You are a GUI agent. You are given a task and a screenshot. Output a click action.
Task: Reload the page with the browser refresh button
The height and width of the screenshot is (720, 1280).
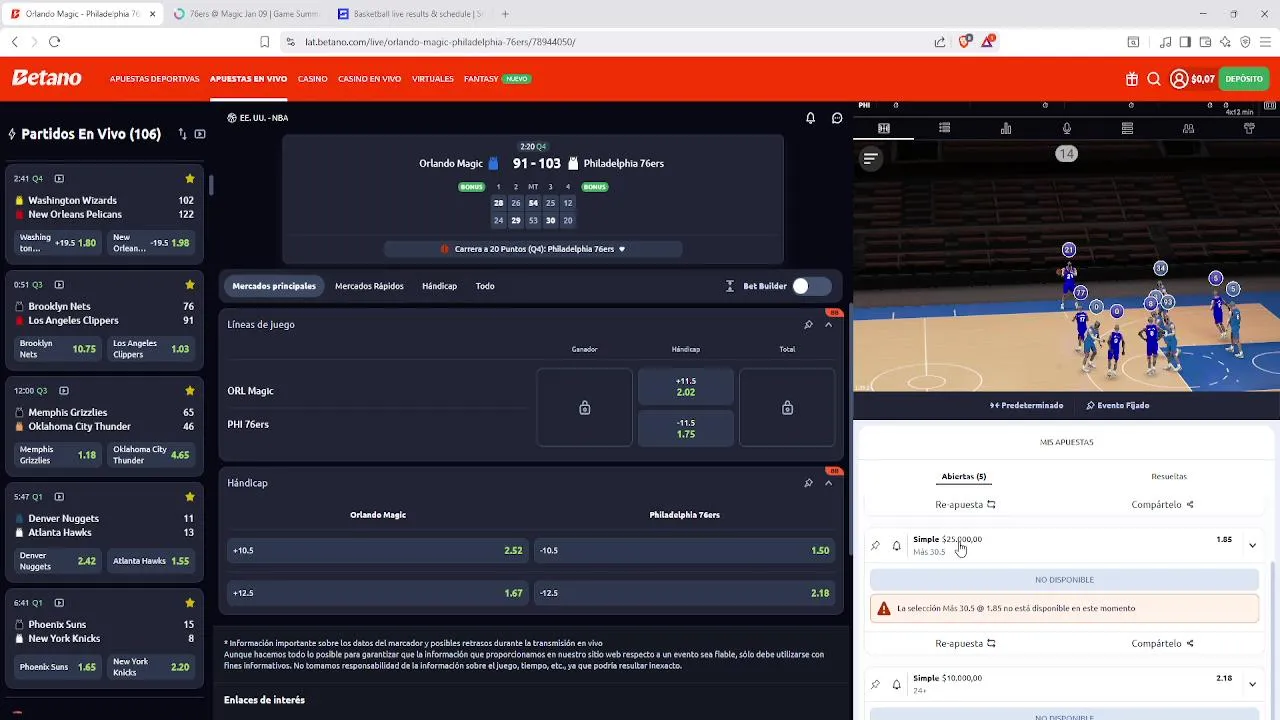(54, 42)
